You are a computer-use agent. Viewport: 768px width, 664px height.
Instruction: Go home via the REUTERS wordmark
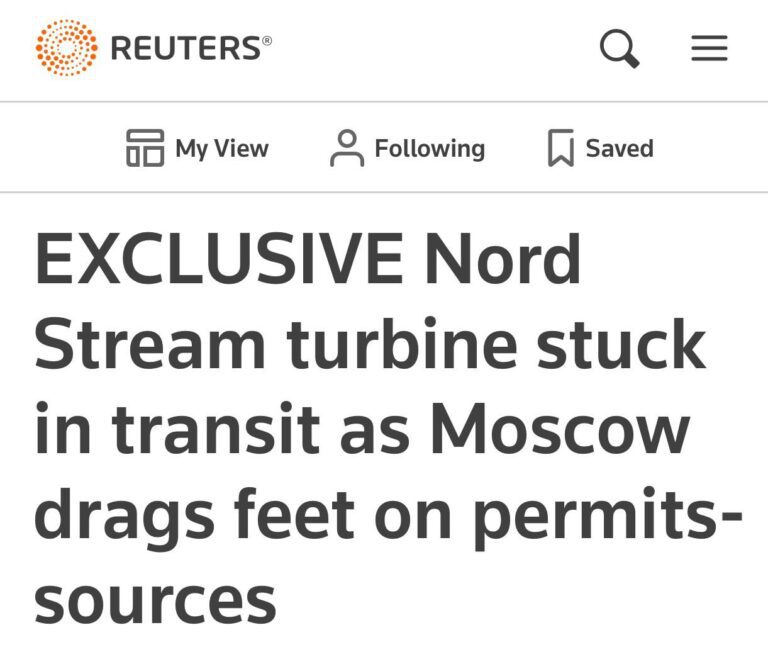186,48
